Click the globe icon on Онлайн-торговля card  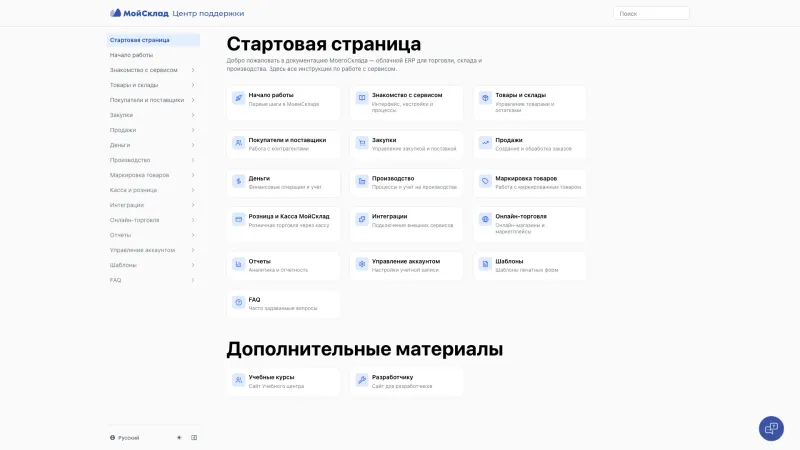pyautogui.click(x=485, y=219)
